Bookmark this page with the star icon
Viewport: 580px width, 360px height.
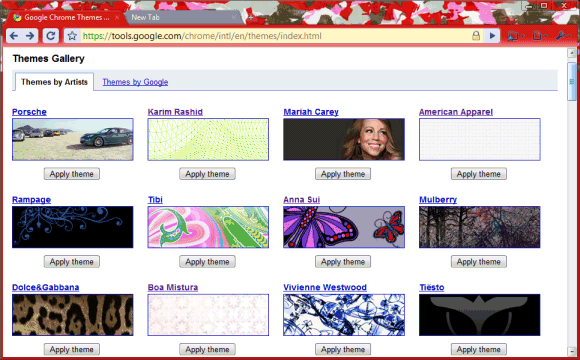click(72, 36)
